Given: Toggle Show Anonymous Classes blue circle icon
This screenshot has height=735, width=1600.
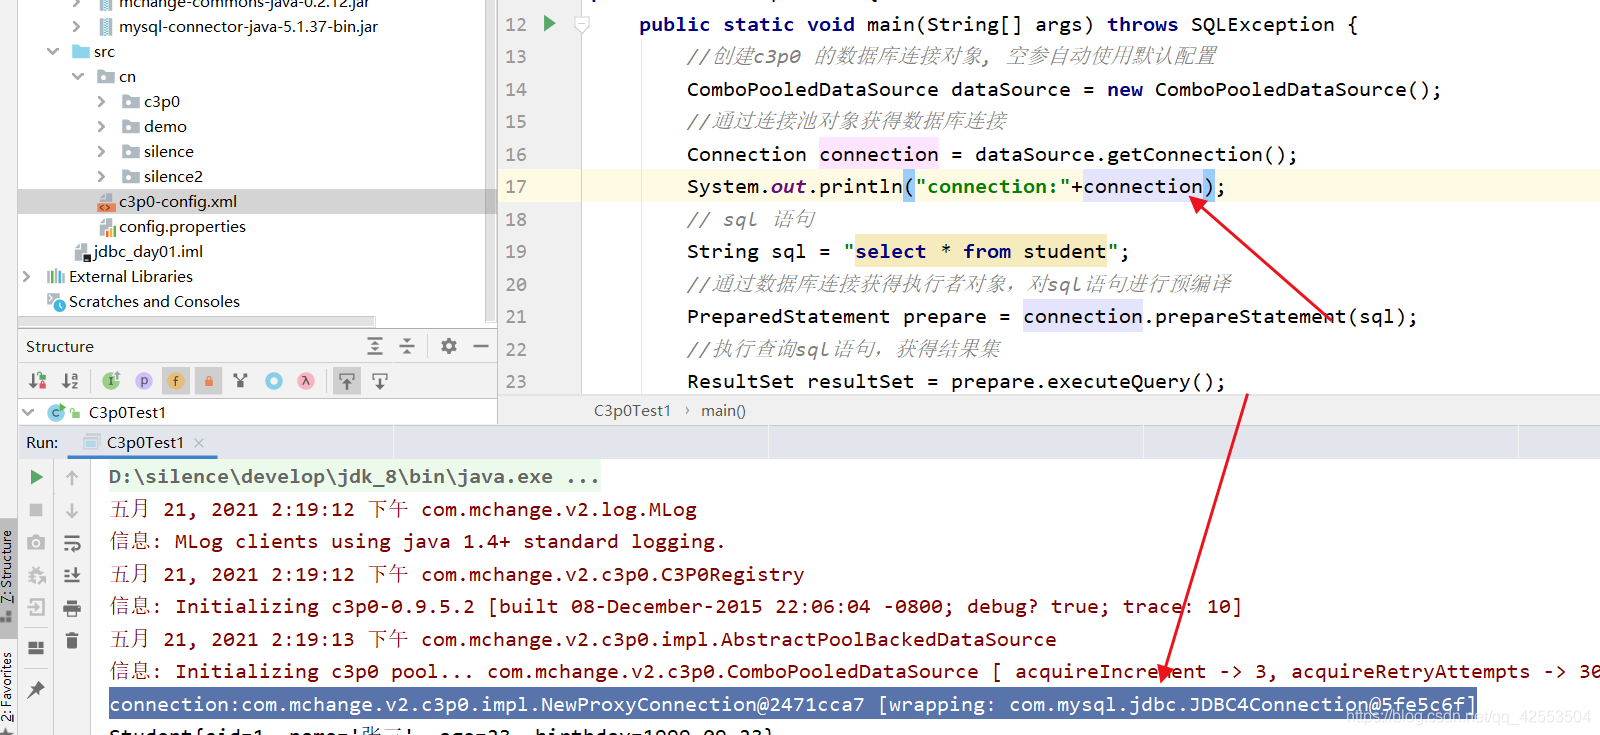Looking at the screenshot, I should (274, 381).
